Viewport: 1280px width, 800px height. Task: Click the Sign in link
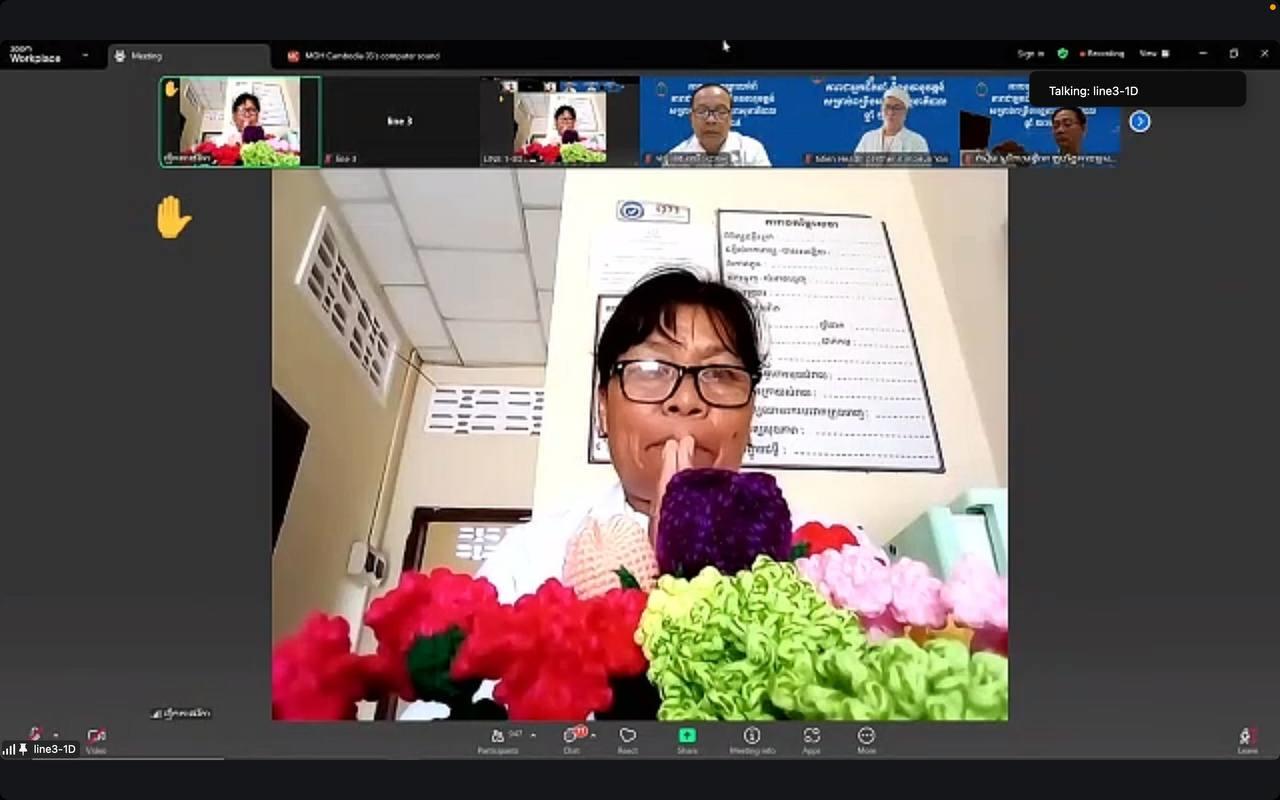coord(1031,54)
